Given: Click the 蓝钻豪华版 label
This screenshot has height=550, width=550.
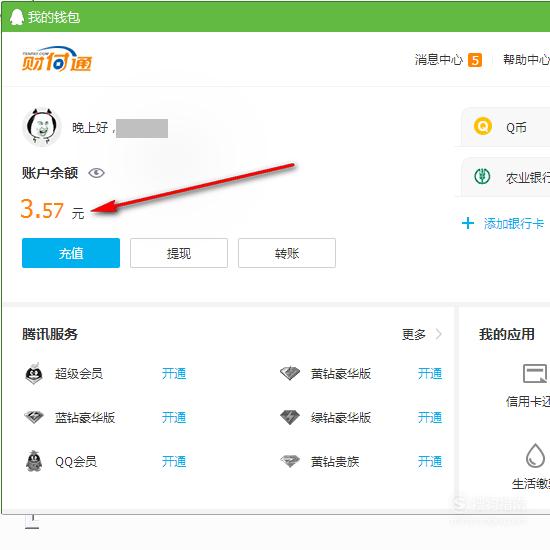Looking at the screenshot, I should pyautogui.click(x=85, y=417).
